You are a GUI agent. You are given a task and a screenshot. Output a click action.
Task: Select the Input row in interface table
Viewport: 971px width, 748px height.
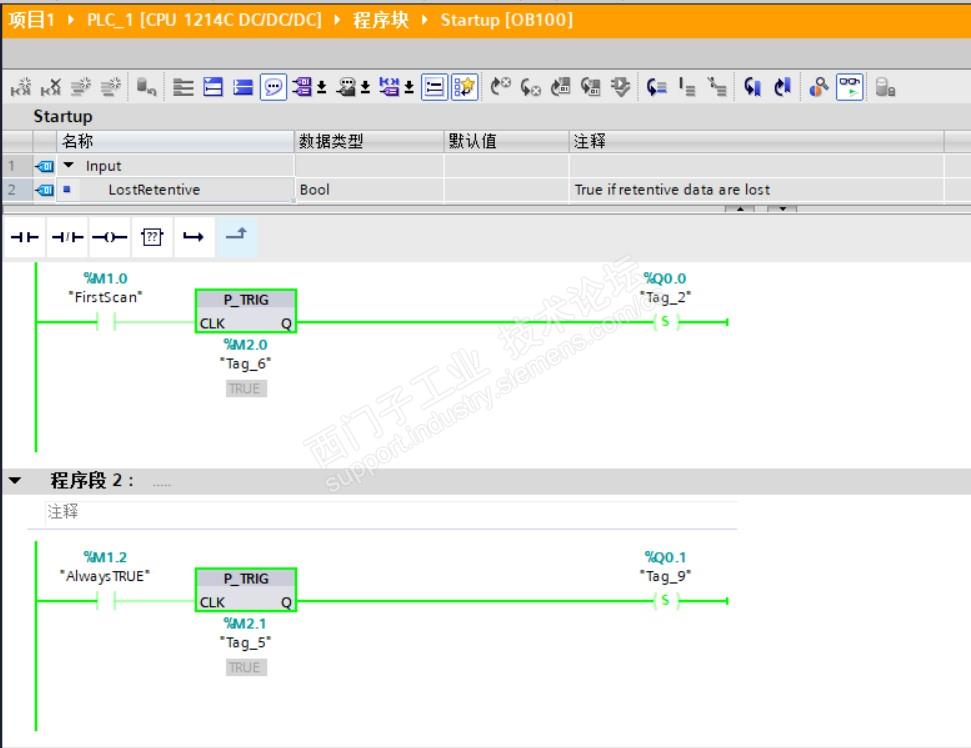473,166
